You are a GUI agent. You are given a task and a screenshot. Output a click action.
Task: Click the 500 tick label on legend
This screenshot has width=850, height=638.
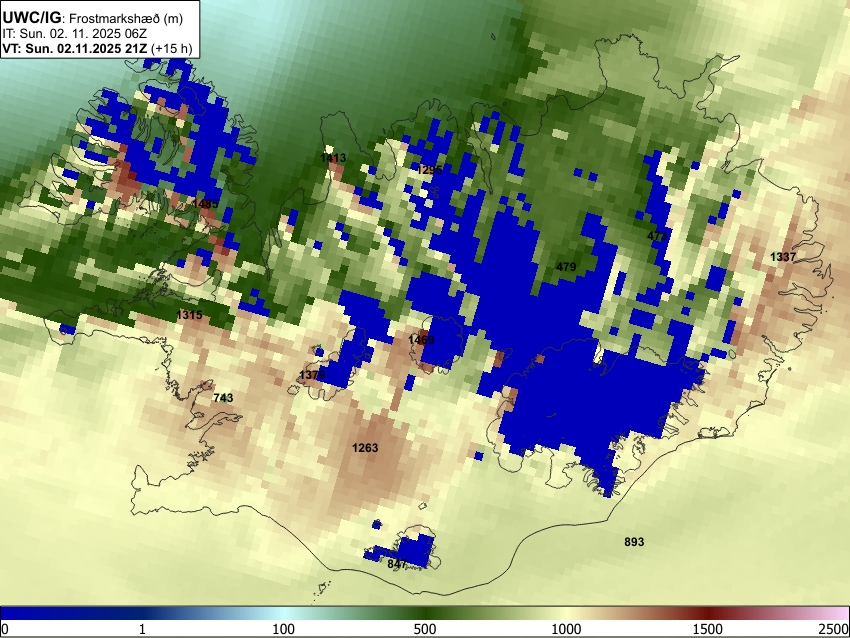[x=425, y=629]
